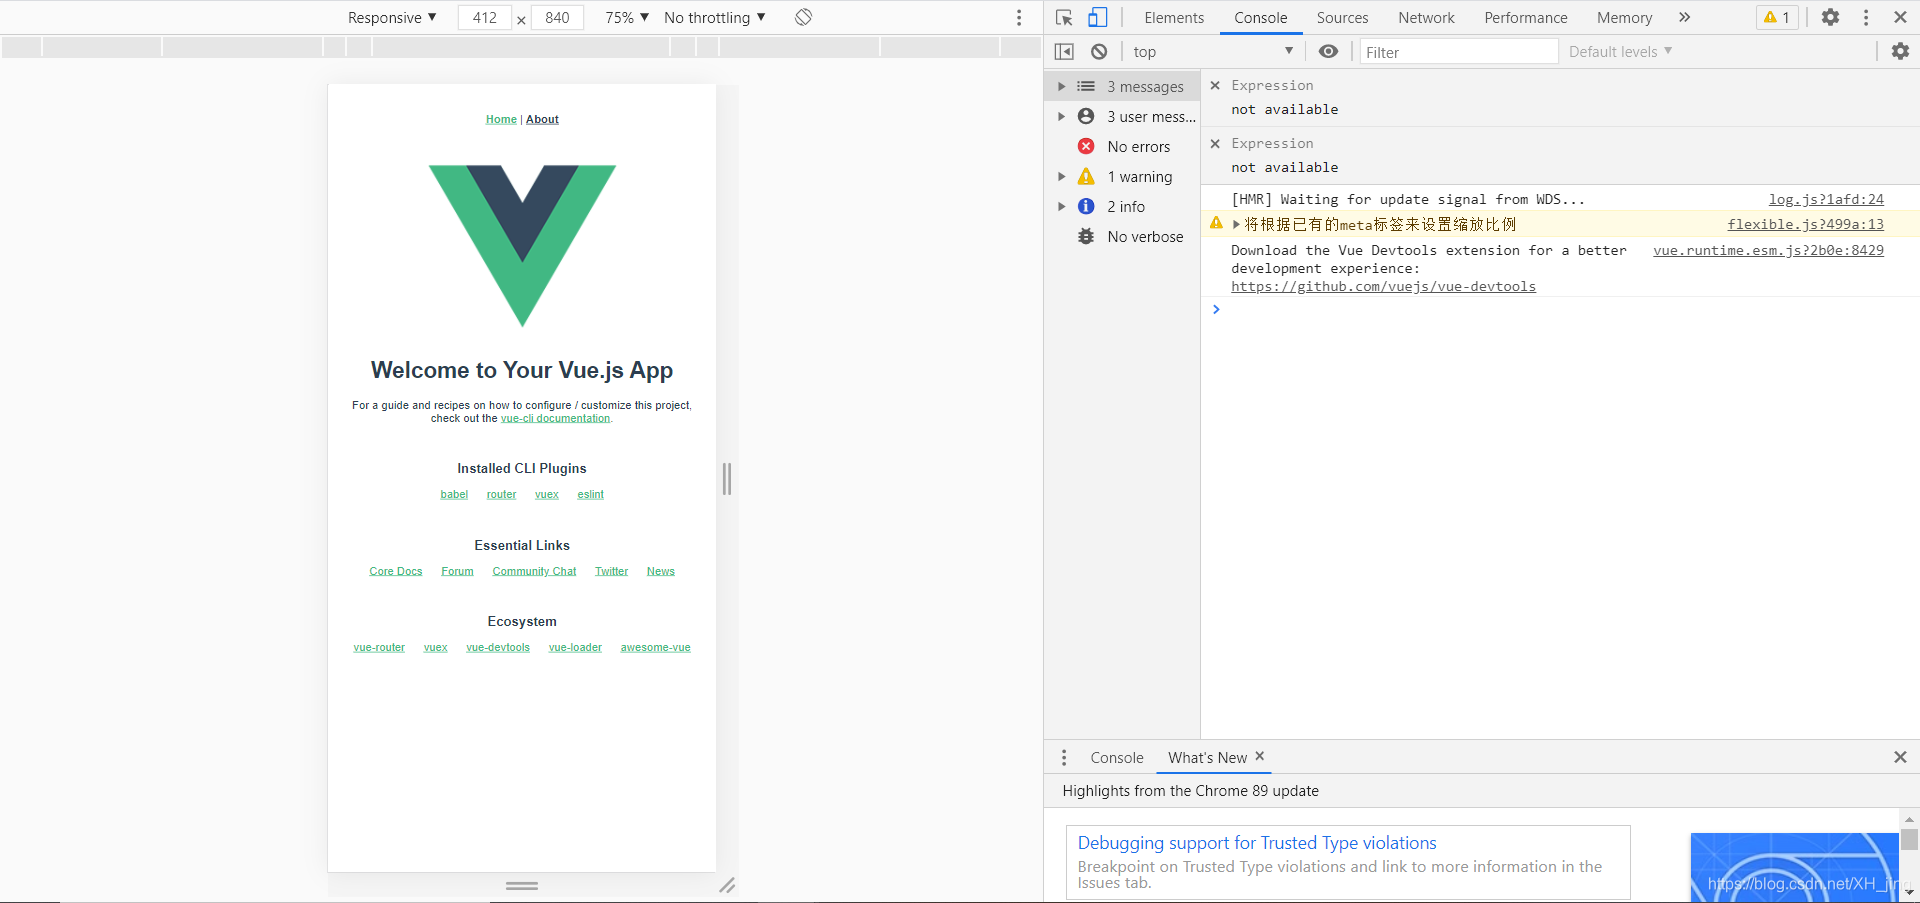1920x903 pixels.
Task: Open the awesome-vue link
Action: click(655, 648)
